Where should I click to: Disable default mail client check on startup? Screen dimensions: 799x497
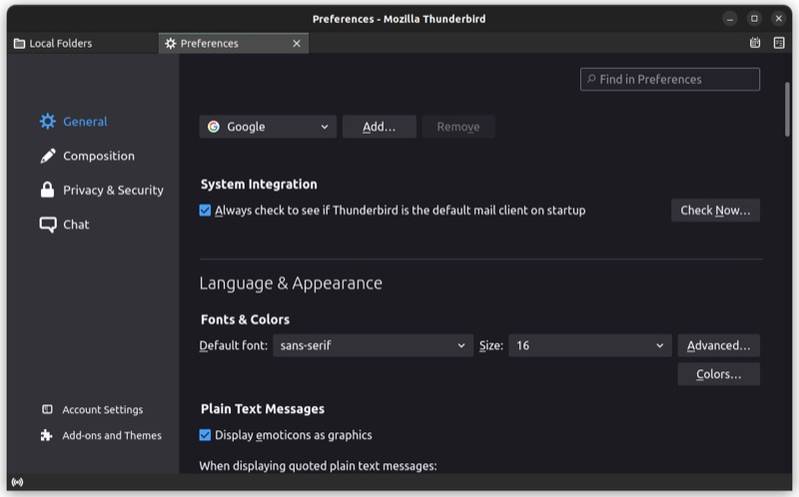205,211
